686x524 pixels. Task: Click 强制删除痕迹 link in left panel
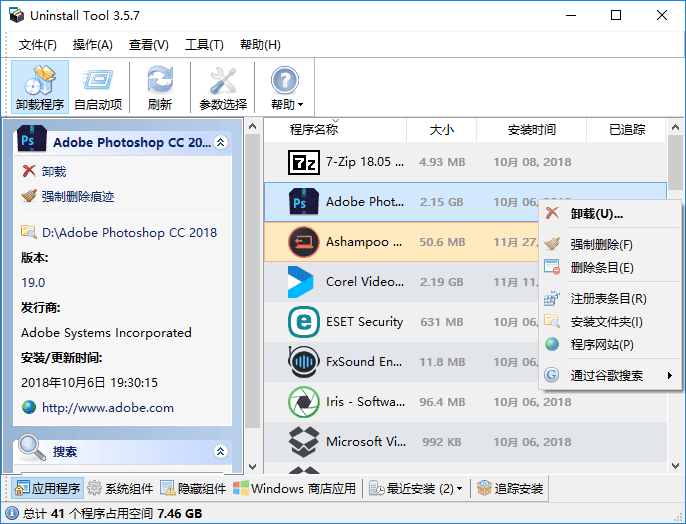coord(78,196)
